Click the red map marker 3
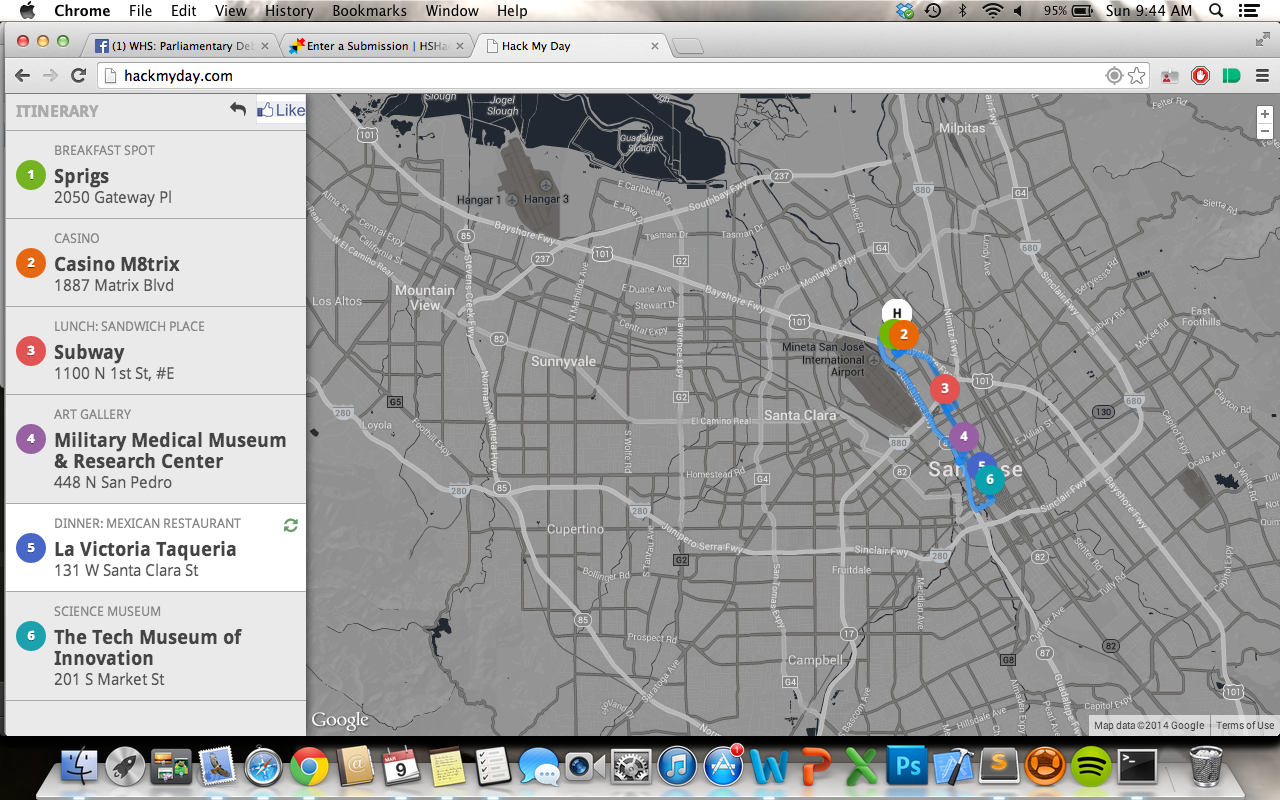Screen dimensions: 1280x800 pyautogui.click(x=945, y=389)
